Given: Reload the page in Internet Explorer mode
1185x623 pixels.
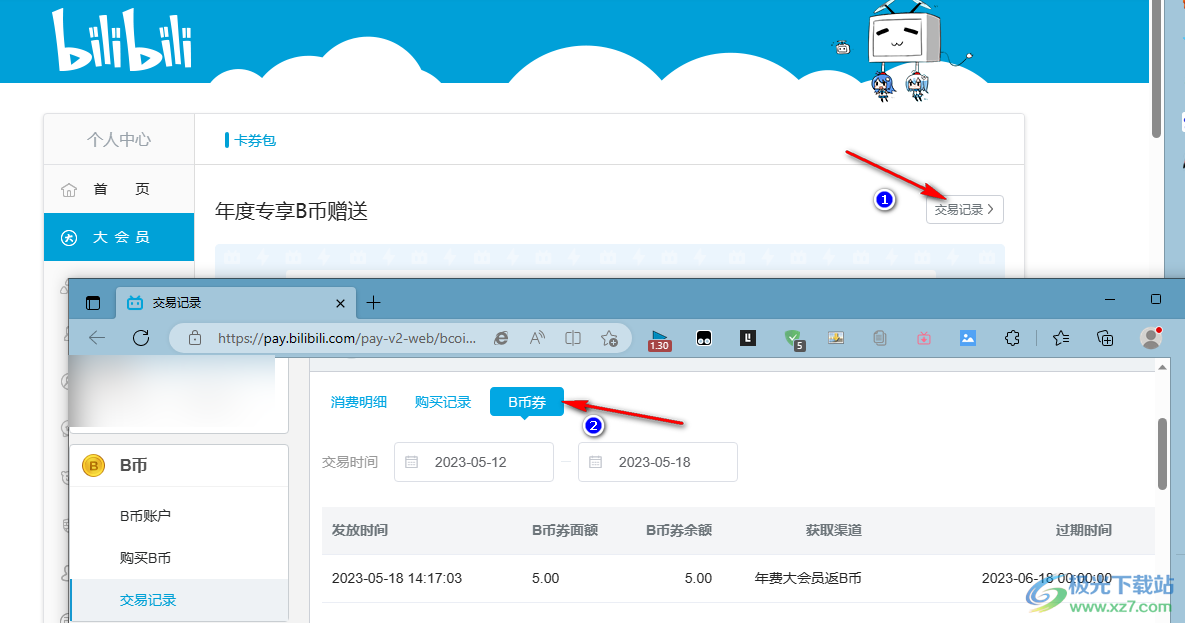Looking at the screenshot, I should tap(501, 338).
